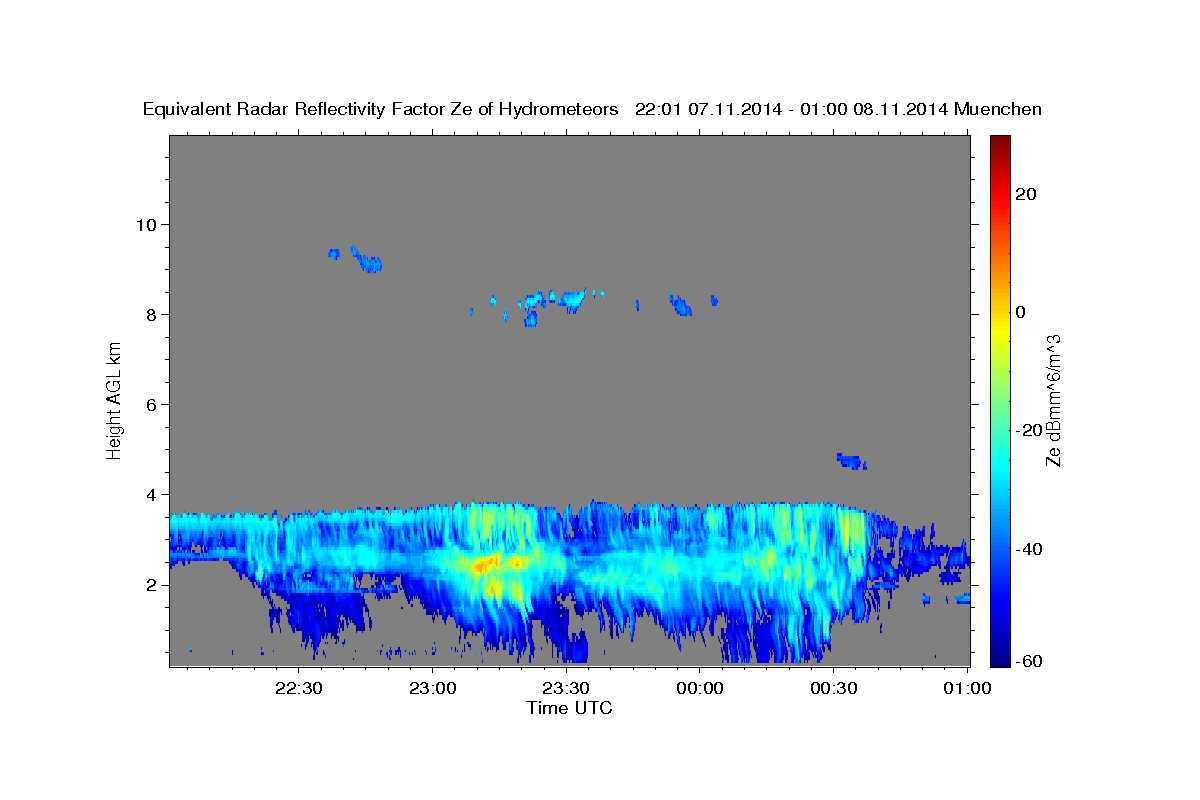Click the height tick label '10'
1200x800 pixels.
(x=148, y=224)
